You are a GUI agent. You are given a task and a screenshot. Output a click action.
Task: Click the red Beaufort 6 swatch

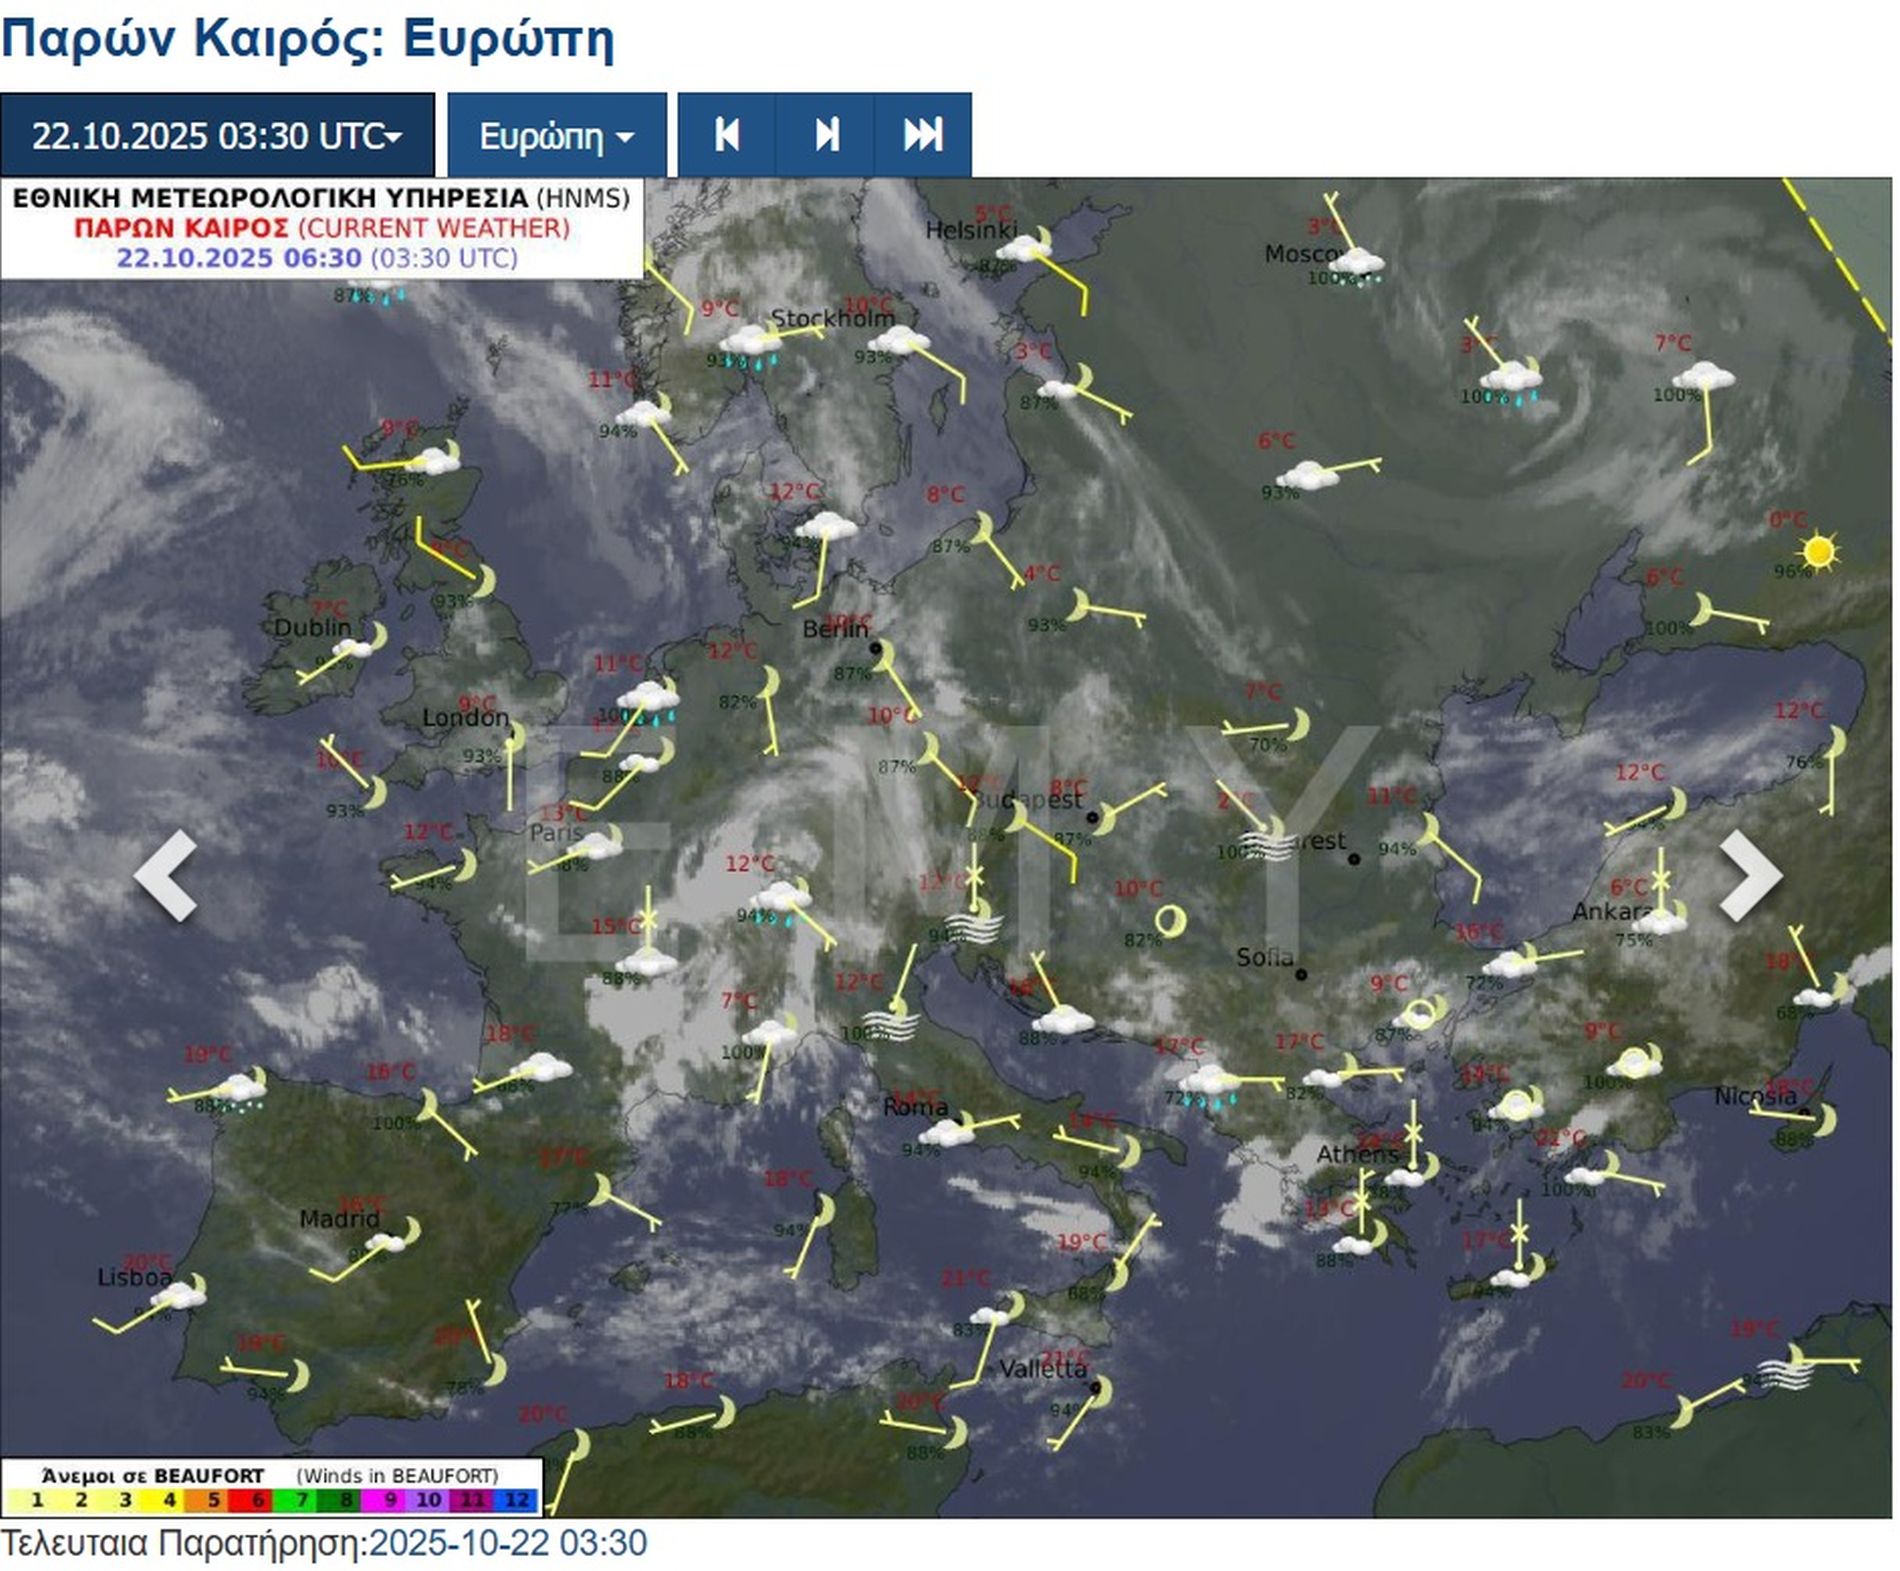point(256,1500)
